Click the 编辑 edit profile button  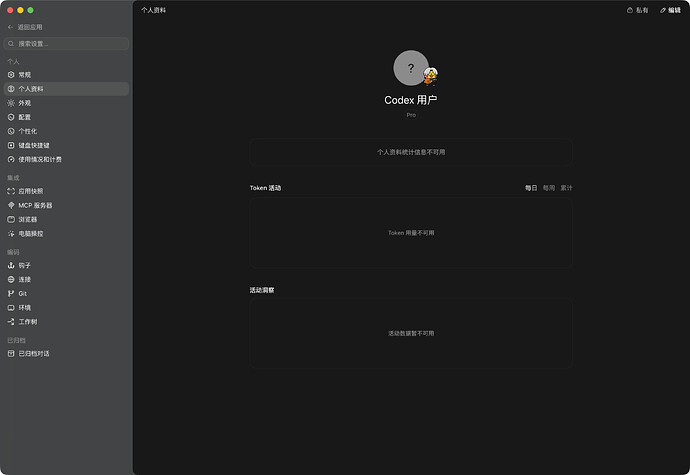click(670, 10)
